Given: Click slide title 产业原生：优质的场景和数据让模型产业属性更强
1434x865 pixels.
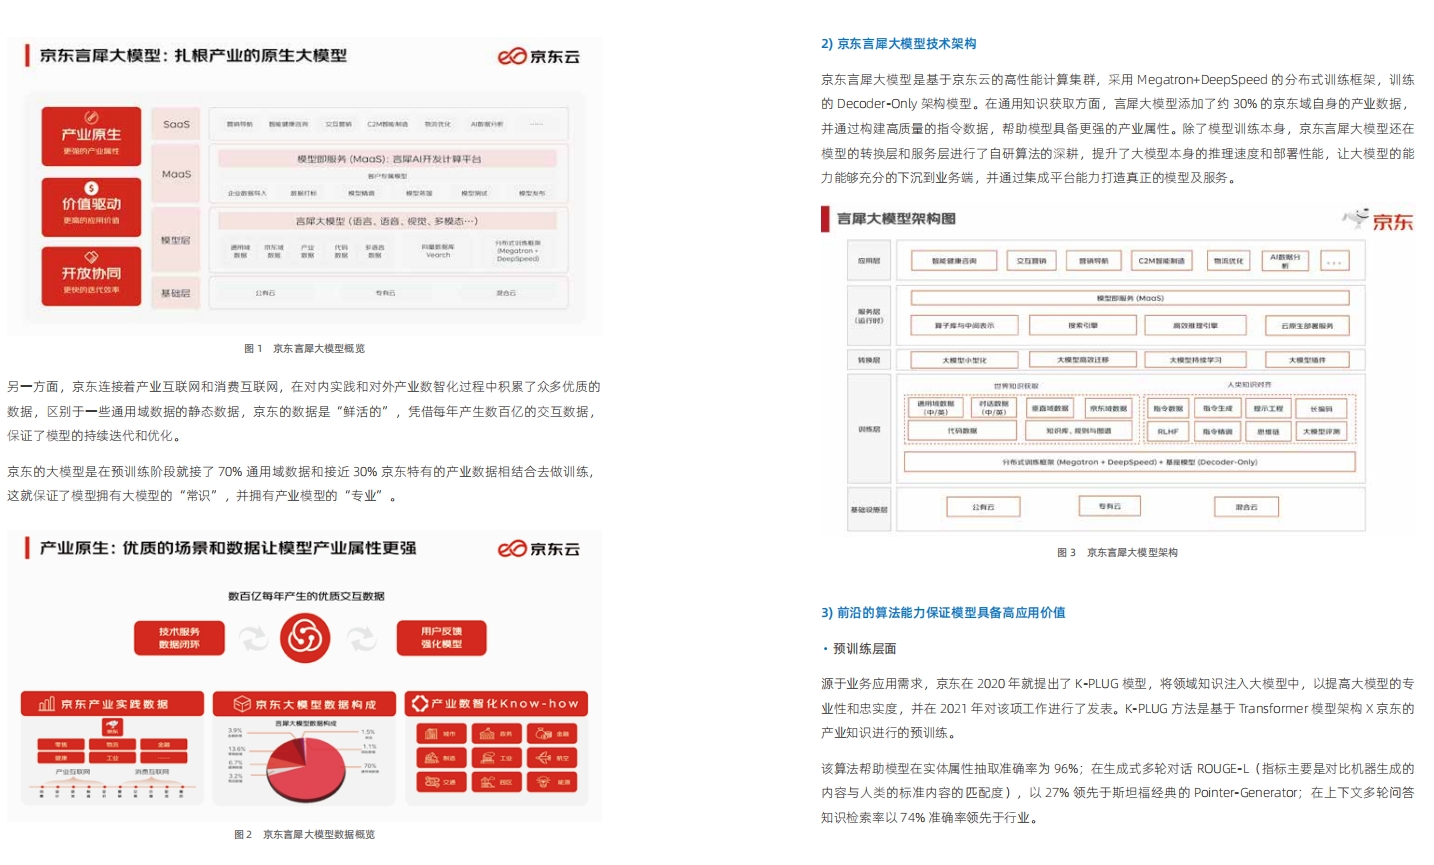Looking at the screenshot, I should (228, 548).
